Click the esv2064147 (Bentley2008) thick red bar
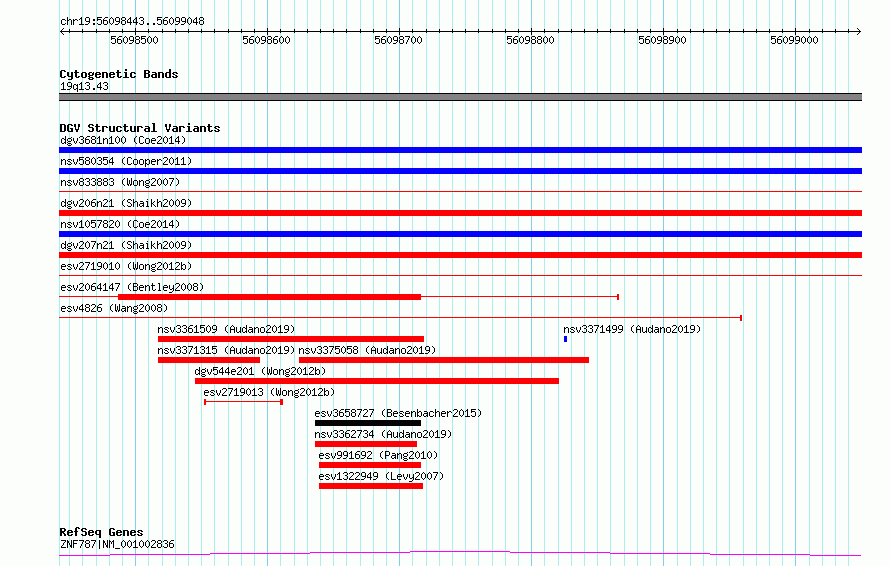The height and width of the screenshot is (566, 890). click(269, 297)
